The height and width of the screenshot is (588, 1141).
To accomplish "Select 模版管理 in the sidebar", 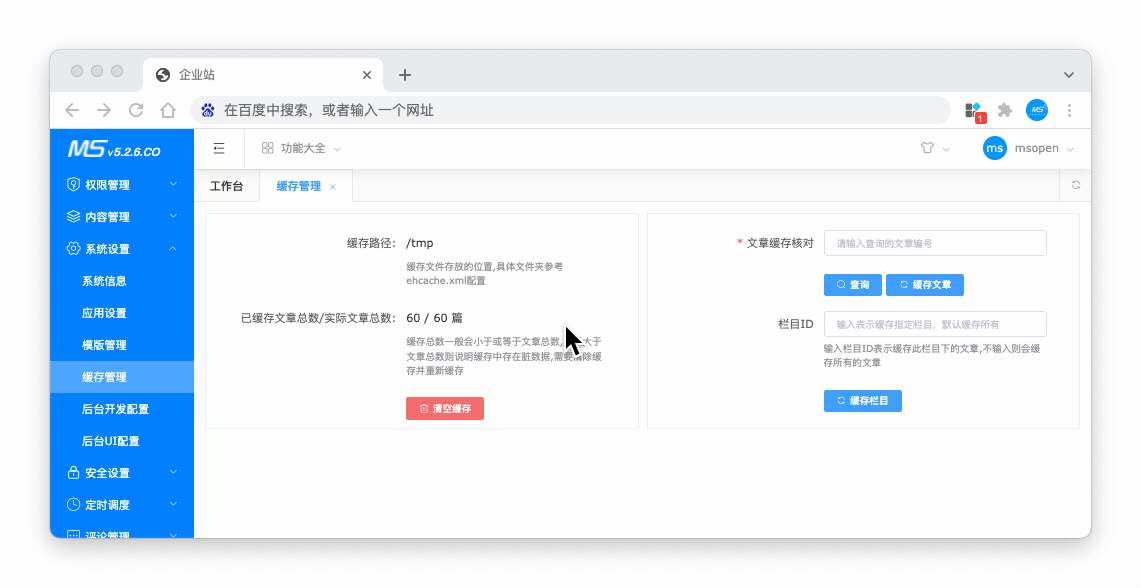I will [104, 345].
